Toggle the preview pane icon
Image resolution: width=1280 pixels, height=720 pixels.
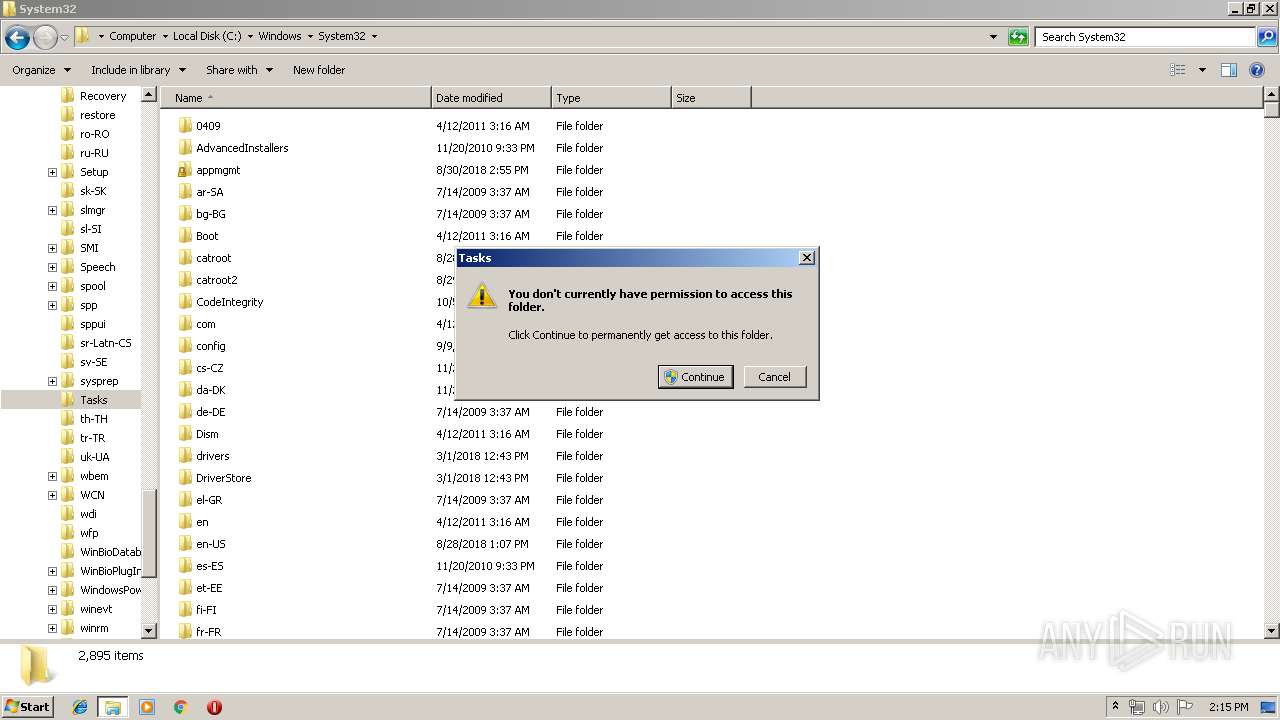[1229, 70]
